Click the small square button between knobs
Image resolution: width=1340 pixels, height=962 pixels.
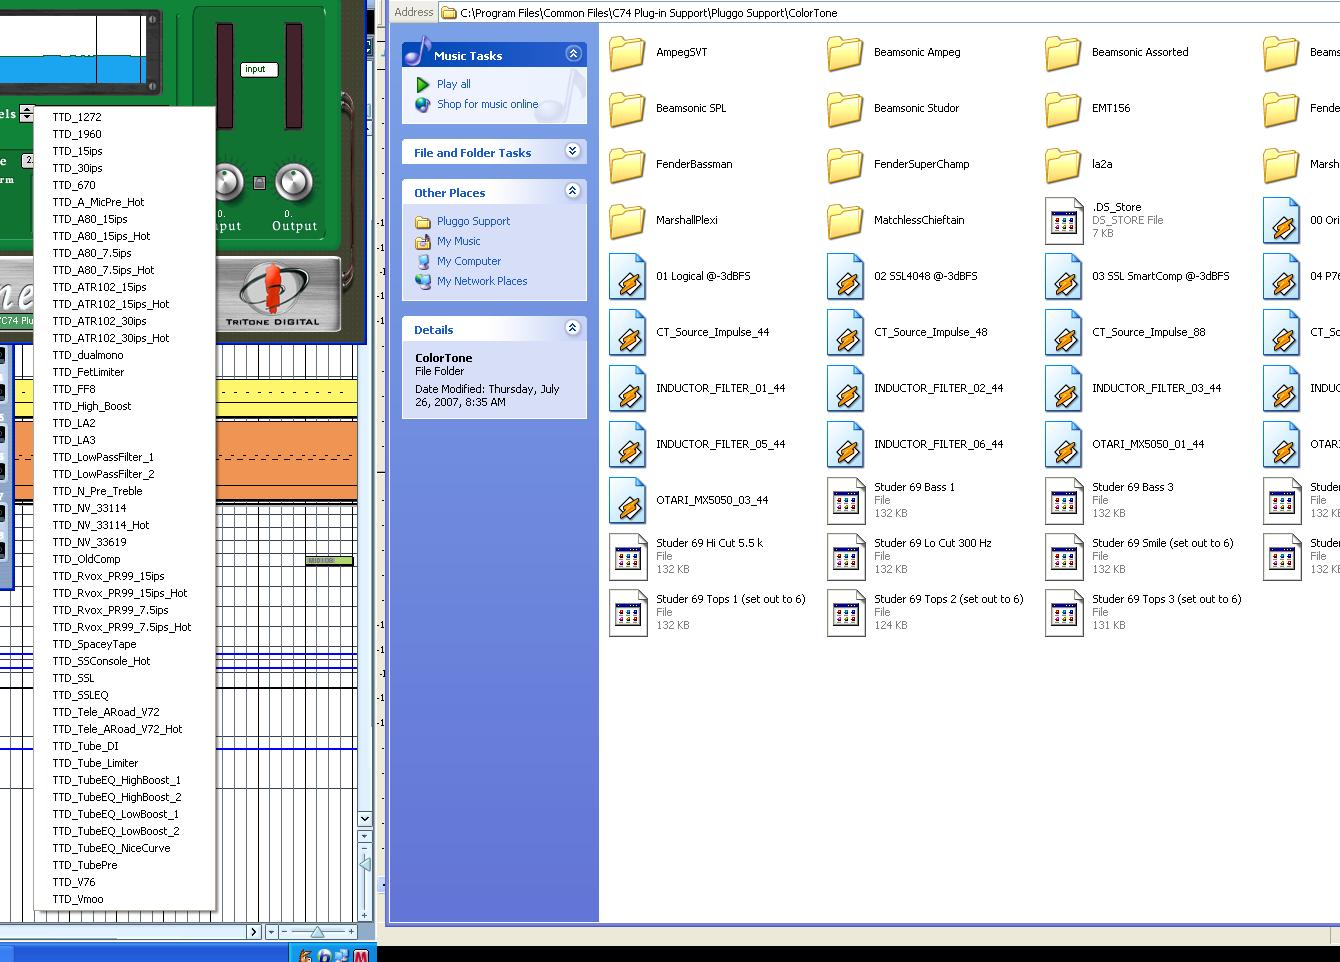pyautogui.click(x=260, y=183)
